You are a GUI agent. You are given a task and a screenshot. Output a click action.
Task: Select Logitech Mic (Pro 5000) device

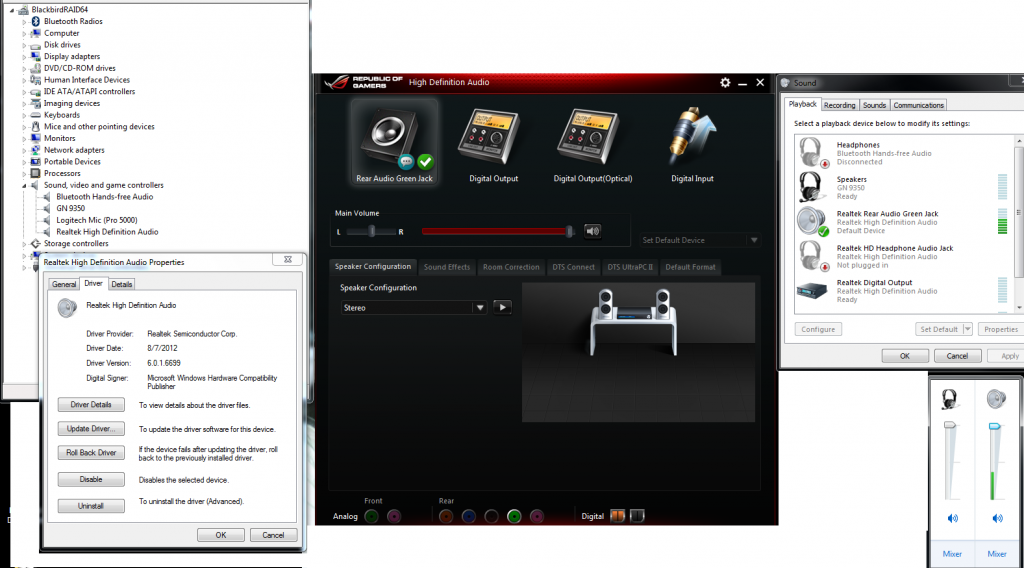tap(97, 220)
